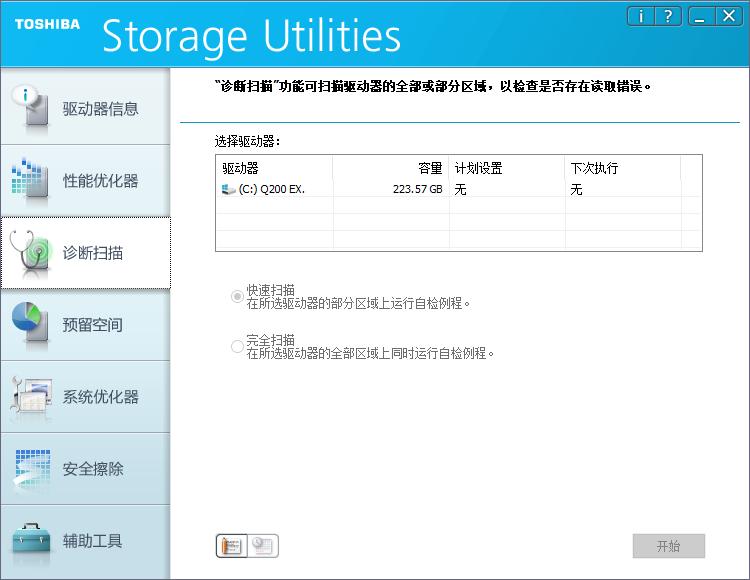Minimize the Storage Utilities window
This screenshot has height=580, width=750.
701,16
